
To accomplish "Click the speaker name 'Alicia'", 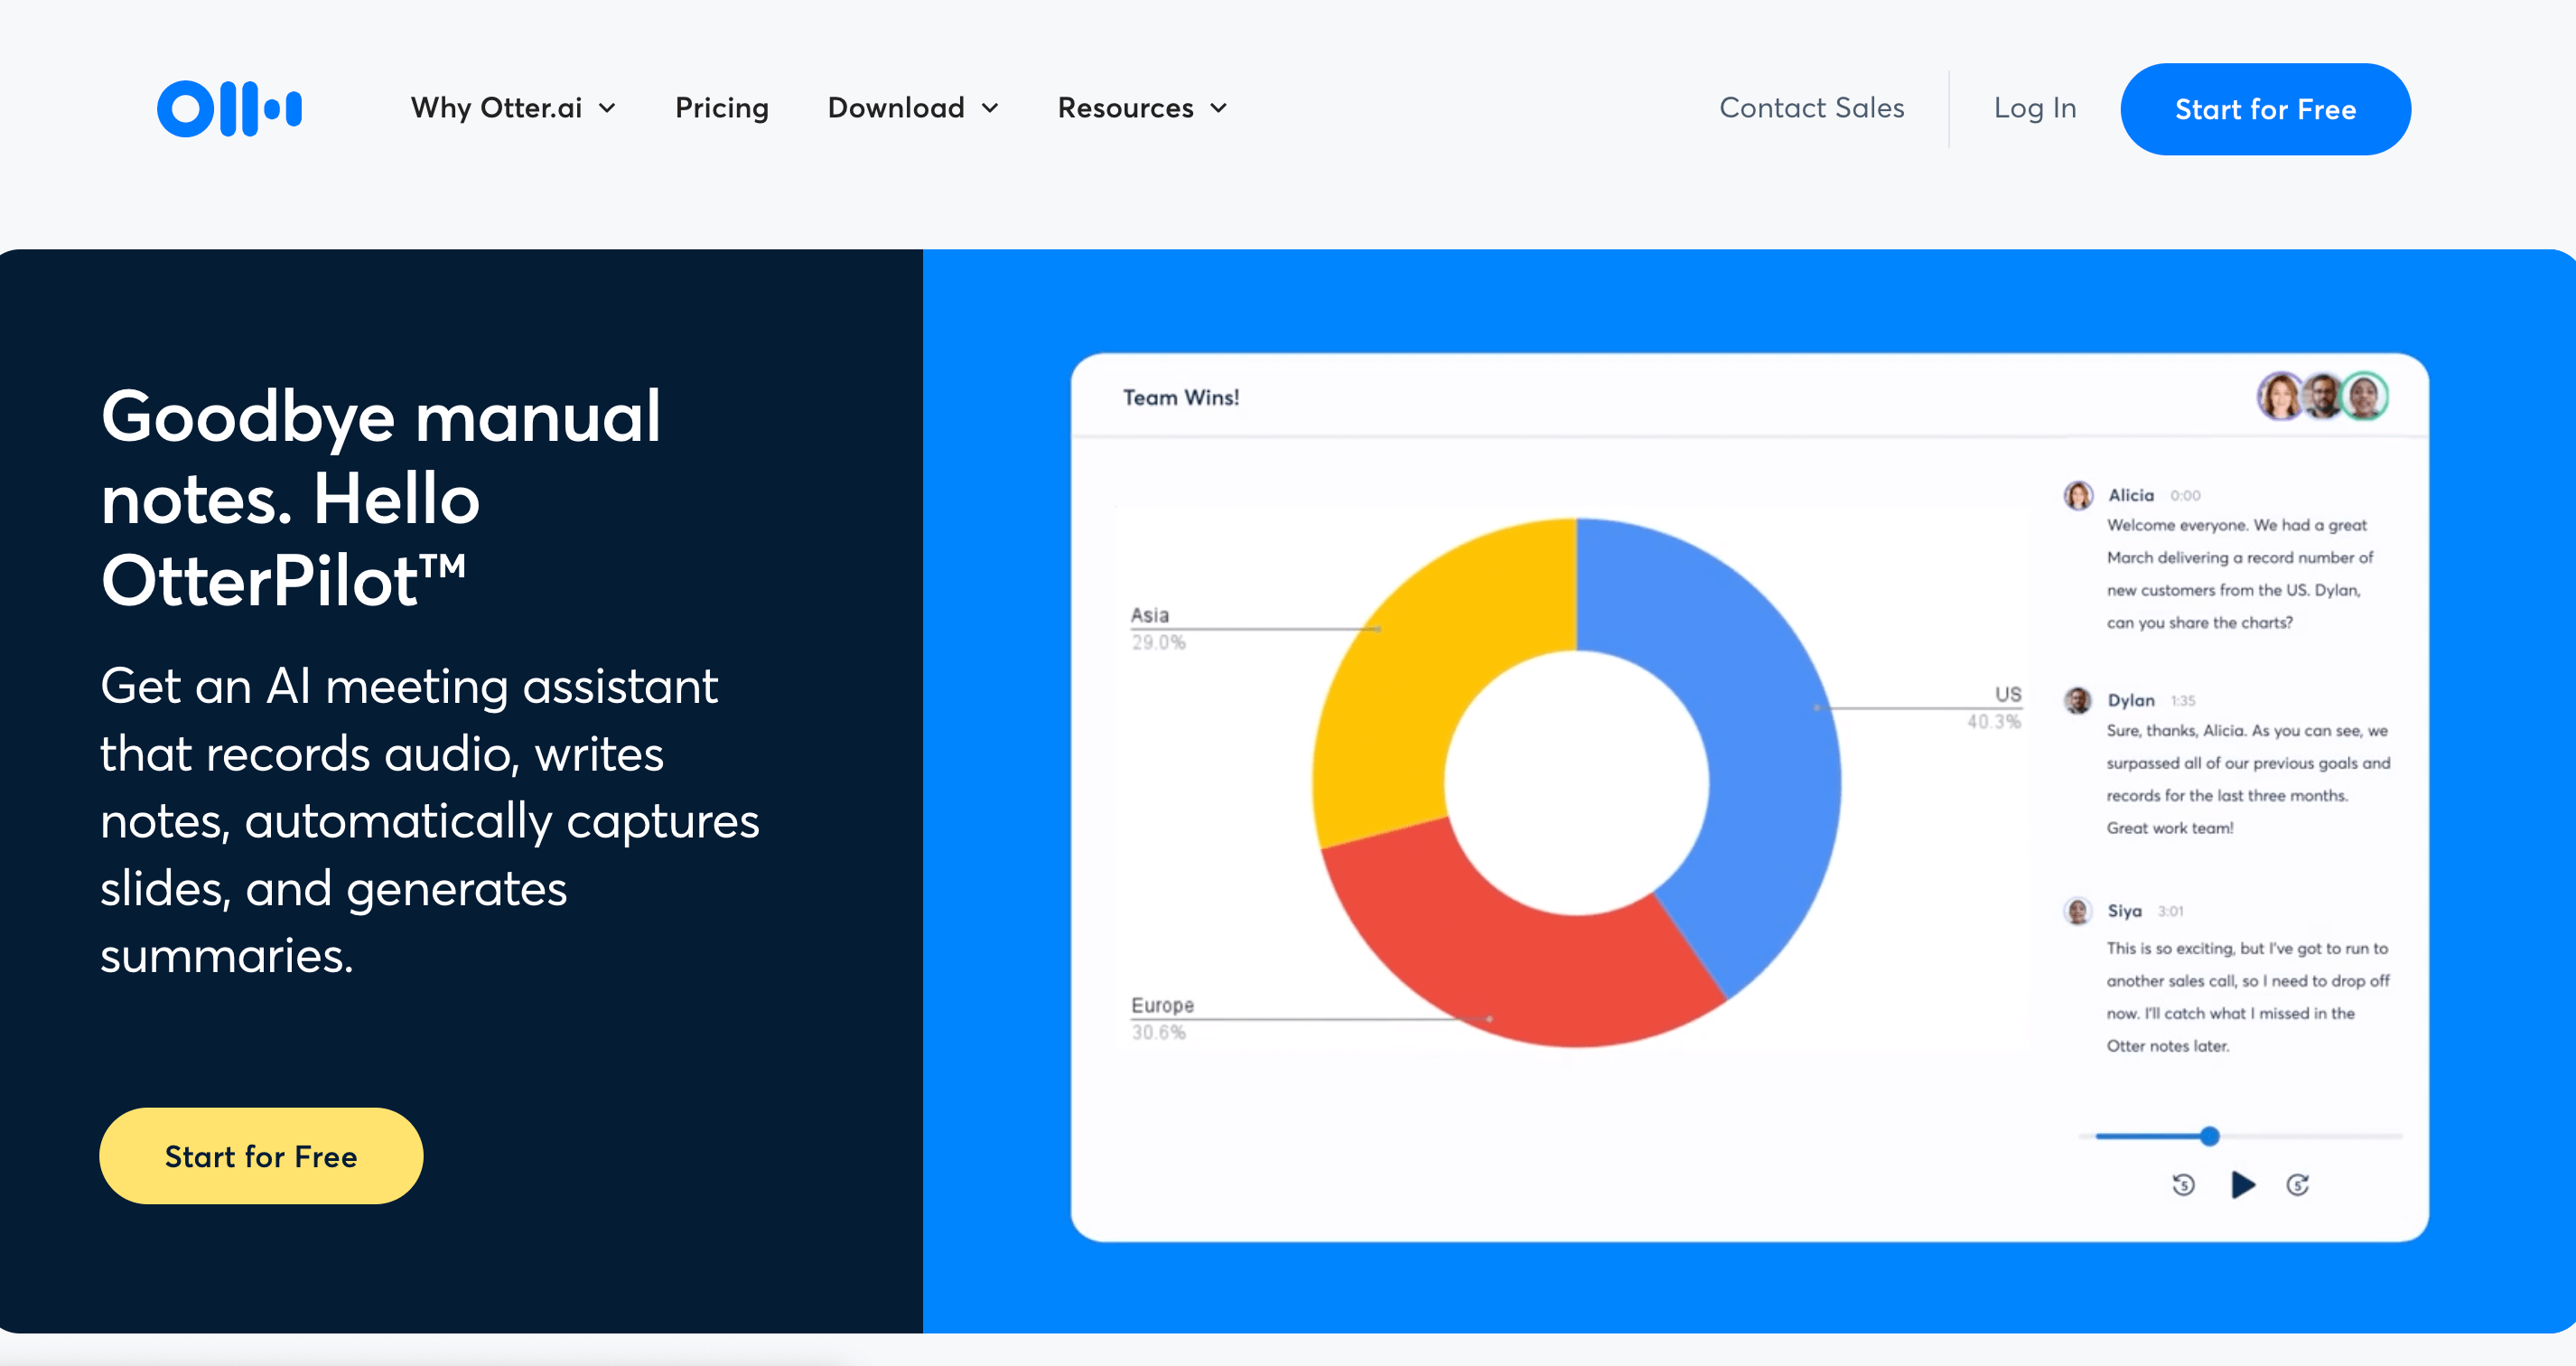I will pyautogui.click(x=2131, y=495).
